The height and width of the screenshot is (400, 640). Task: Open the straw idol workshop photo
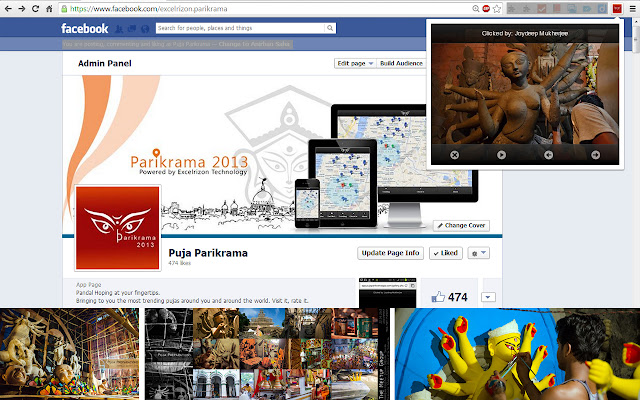(x=69, y=354)
